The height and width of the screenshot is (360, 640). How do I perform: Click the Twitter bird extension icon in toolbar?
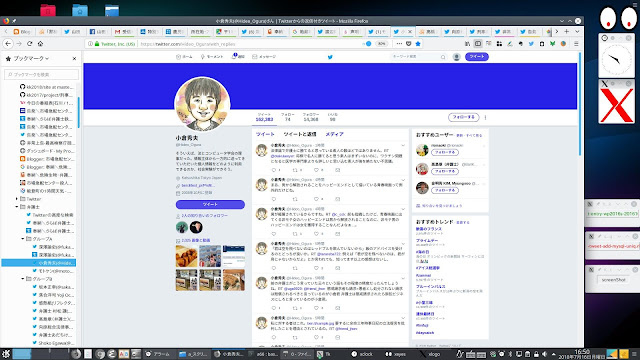pos(531,44)
